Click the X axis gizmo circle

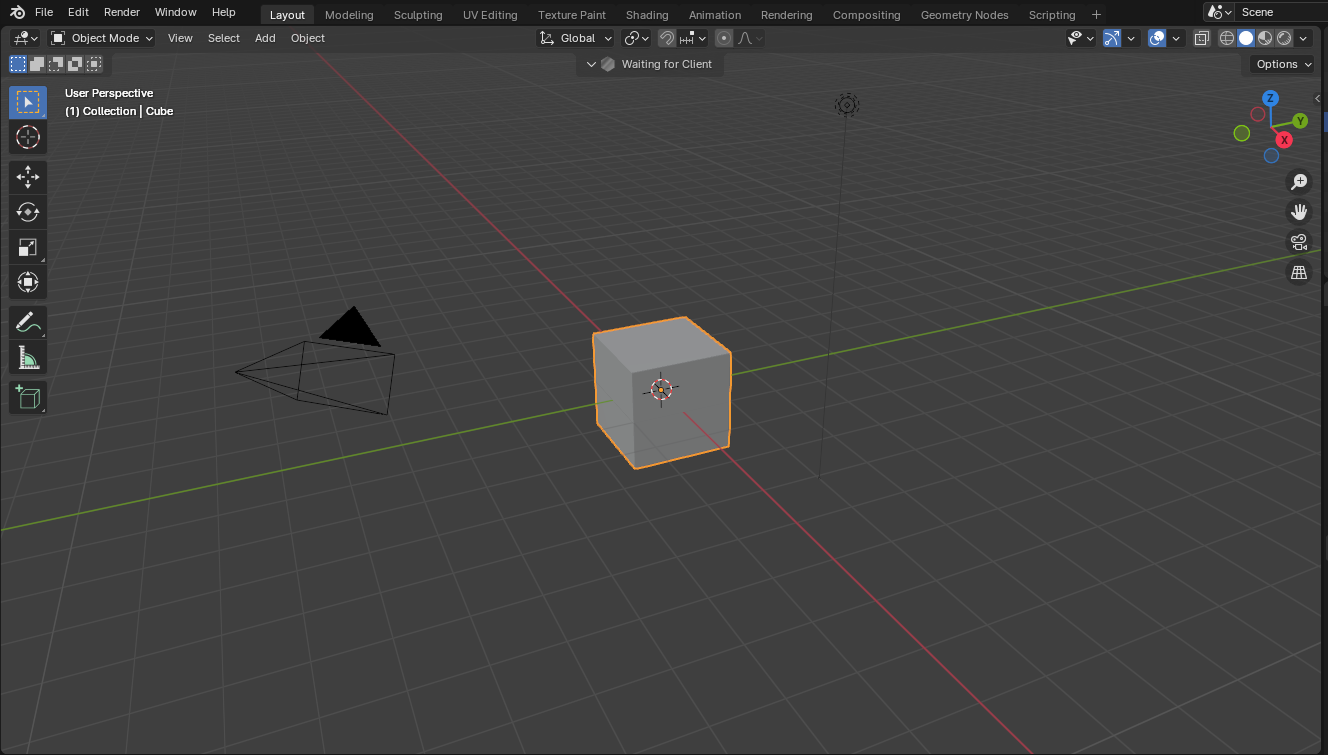pos(1284,140)
